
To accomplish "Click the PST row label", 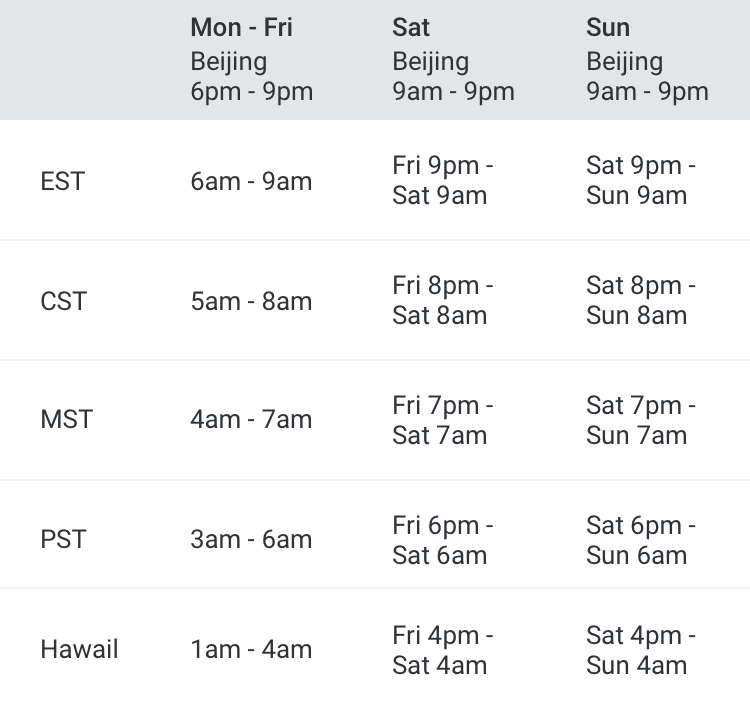I will tap(63, 539).
